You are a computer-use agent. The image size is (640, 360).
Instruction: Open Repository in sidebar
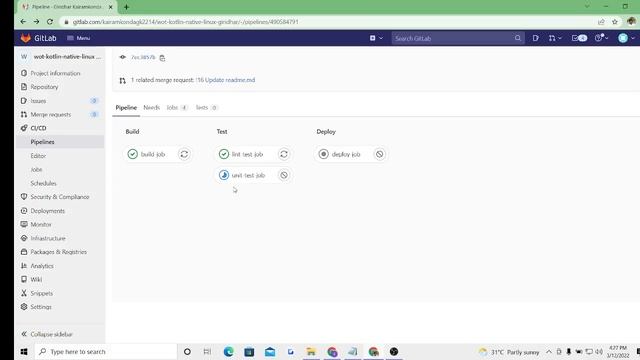click(44, 87)
